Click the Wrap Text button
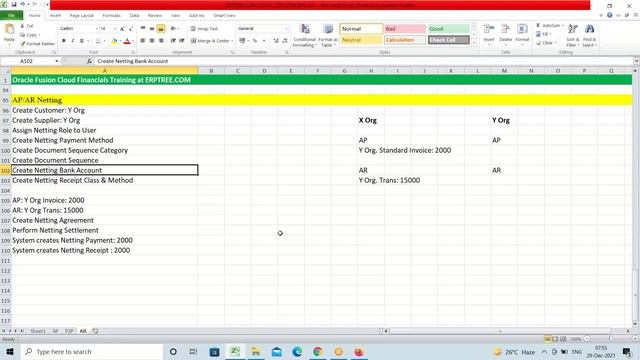640x360 pixels. pyautogui.click(x=204, y=29)
